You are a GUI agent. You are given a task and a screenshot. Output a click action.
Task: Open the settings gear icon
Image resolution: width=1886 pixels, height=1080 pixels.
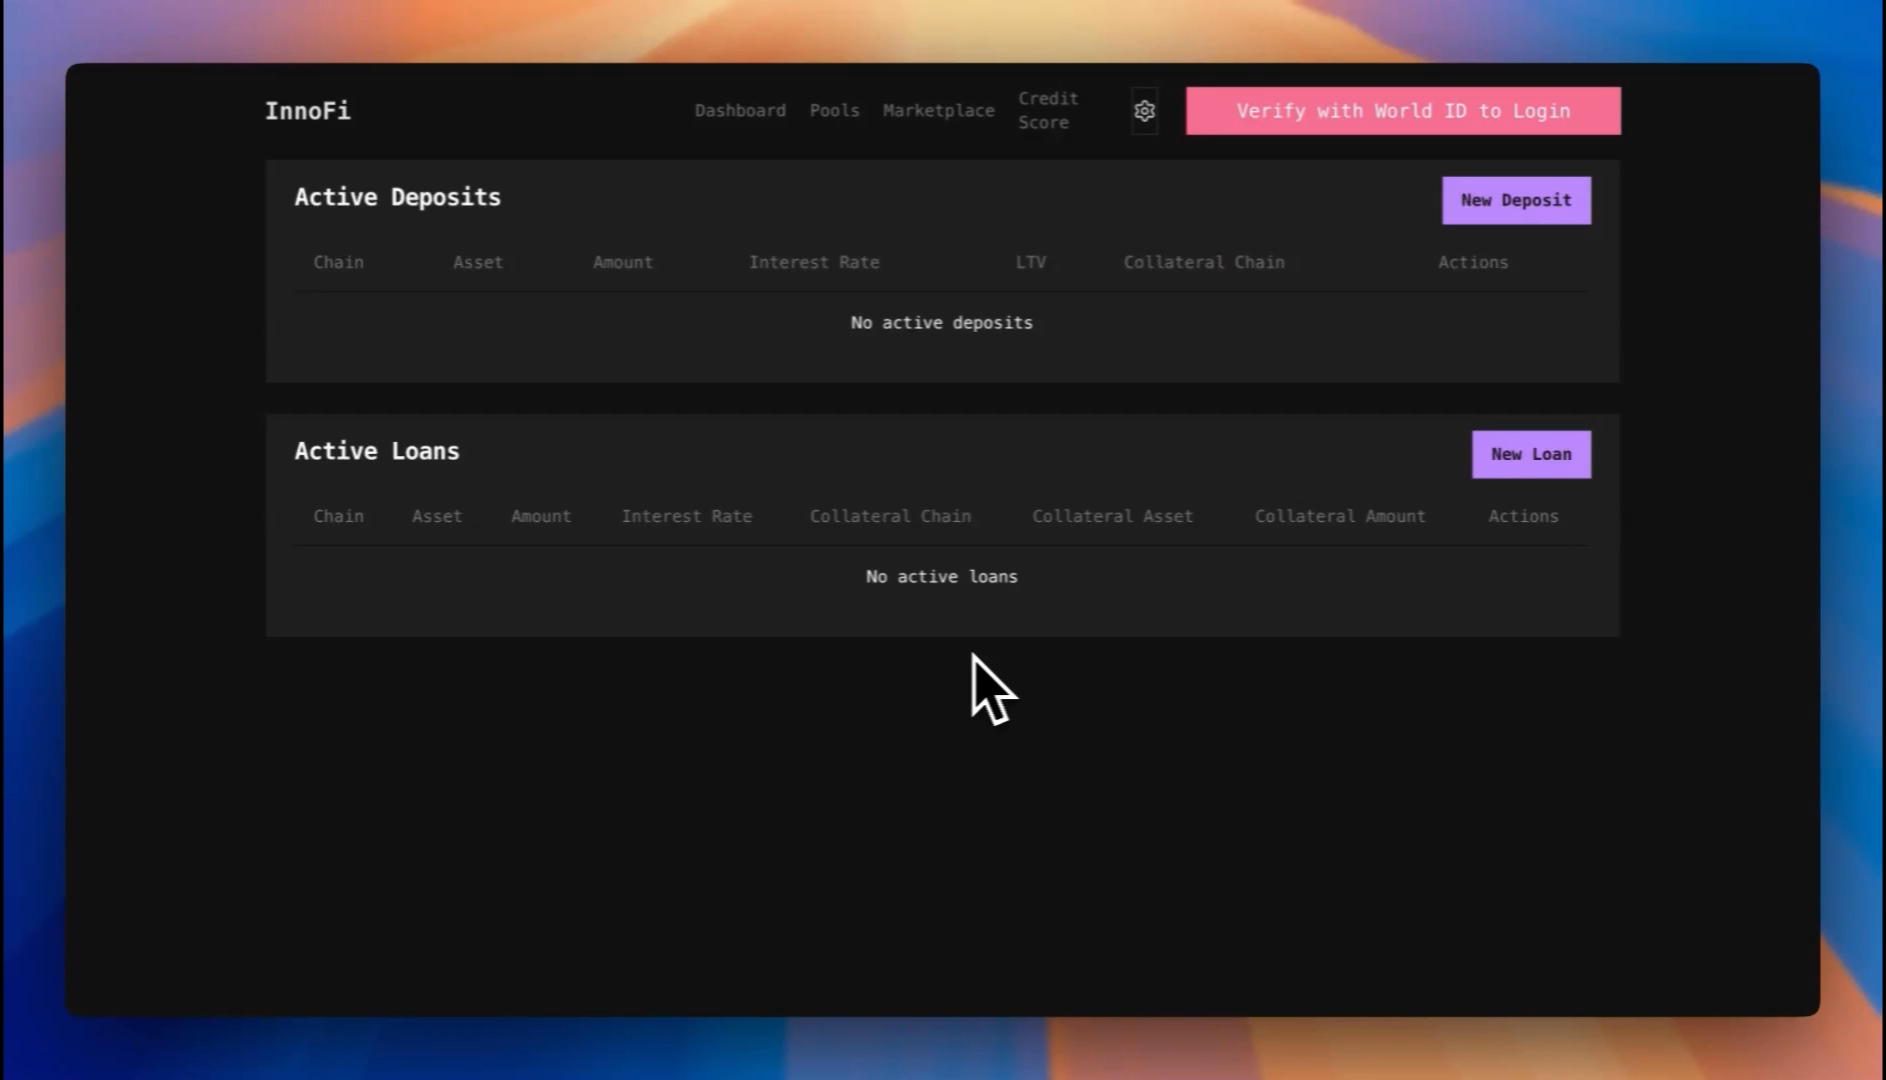(1144, 111)
